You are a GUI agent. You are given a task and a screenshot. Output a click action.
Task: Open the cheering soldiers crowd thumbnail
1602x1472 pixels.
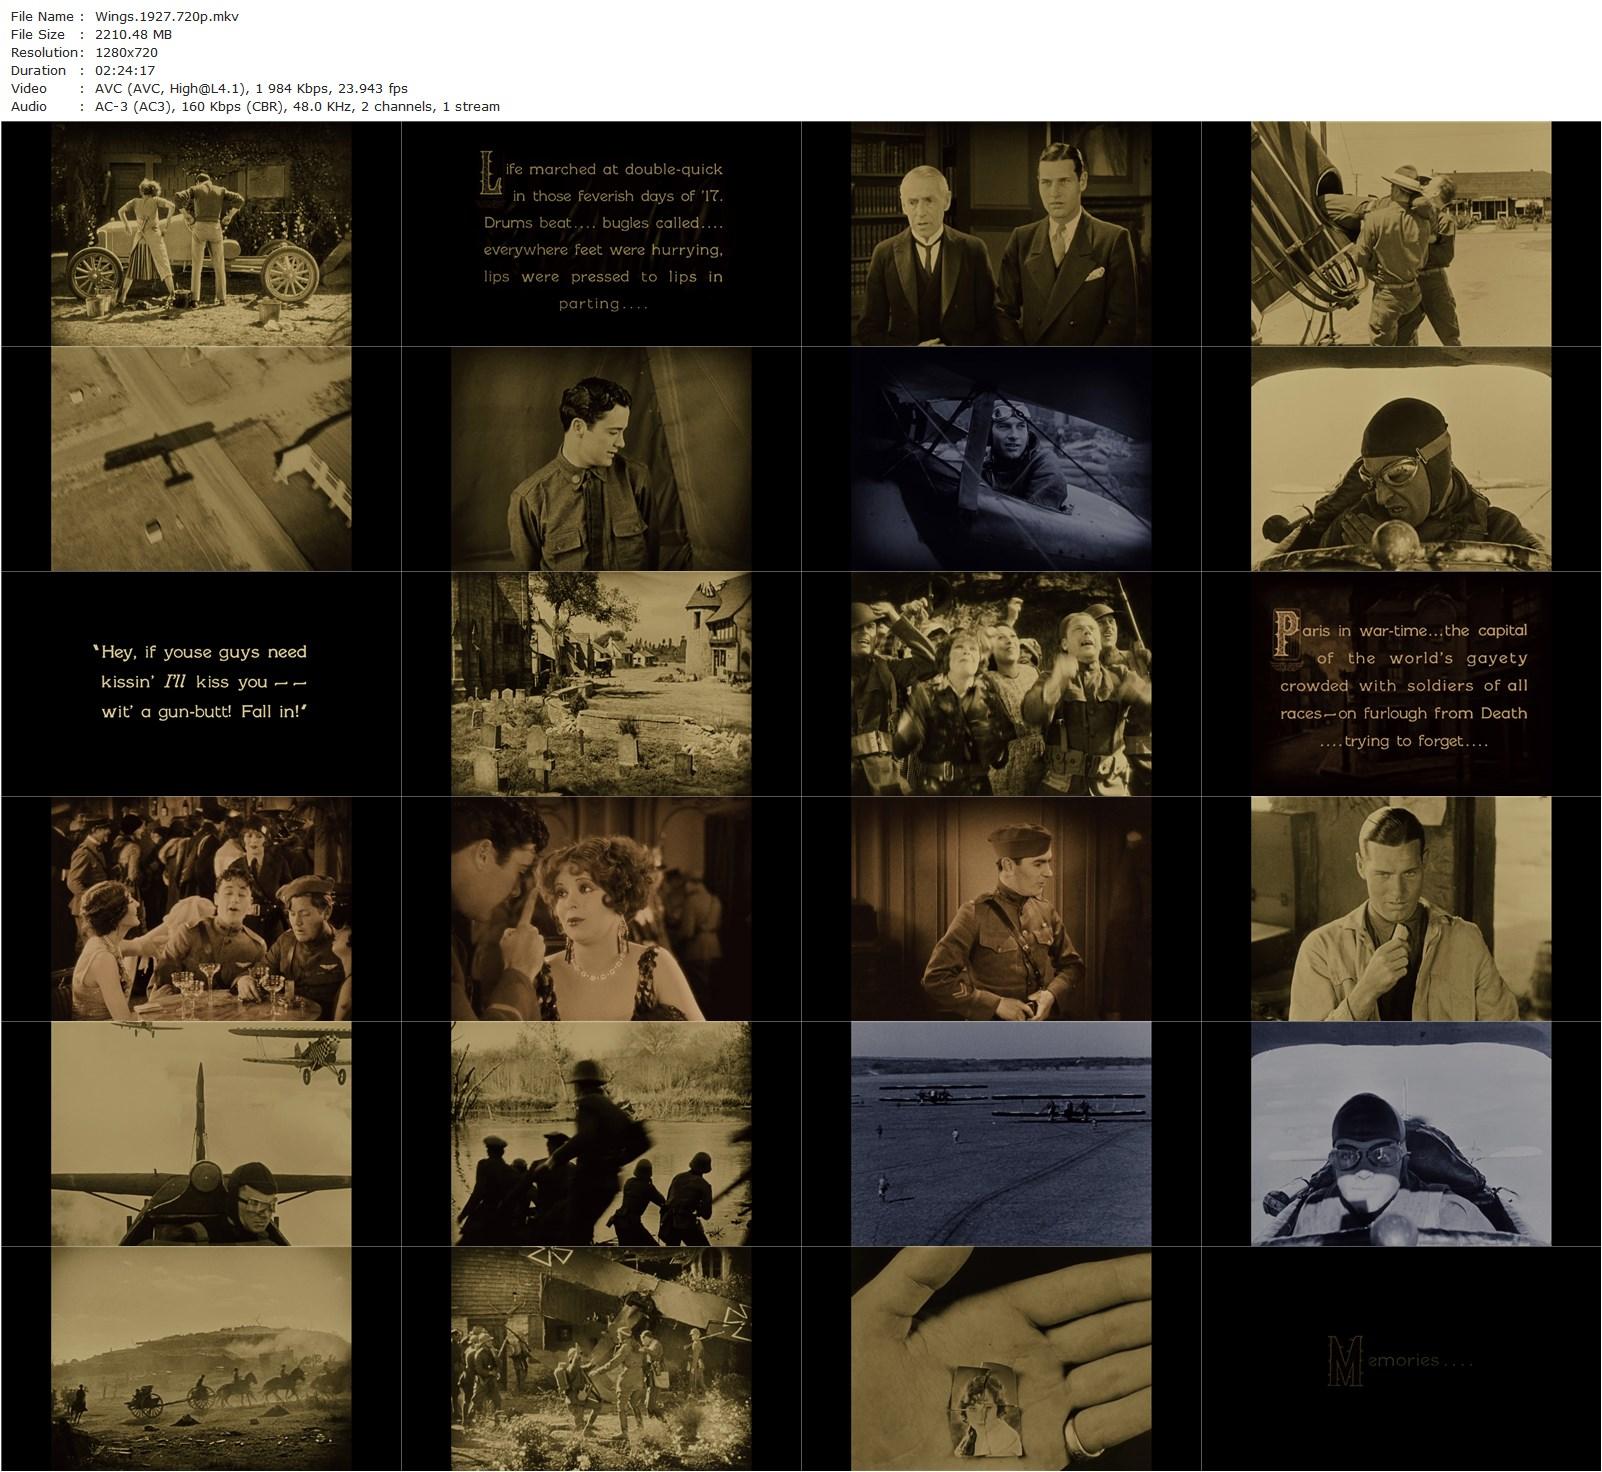[x=1001, y=684]
